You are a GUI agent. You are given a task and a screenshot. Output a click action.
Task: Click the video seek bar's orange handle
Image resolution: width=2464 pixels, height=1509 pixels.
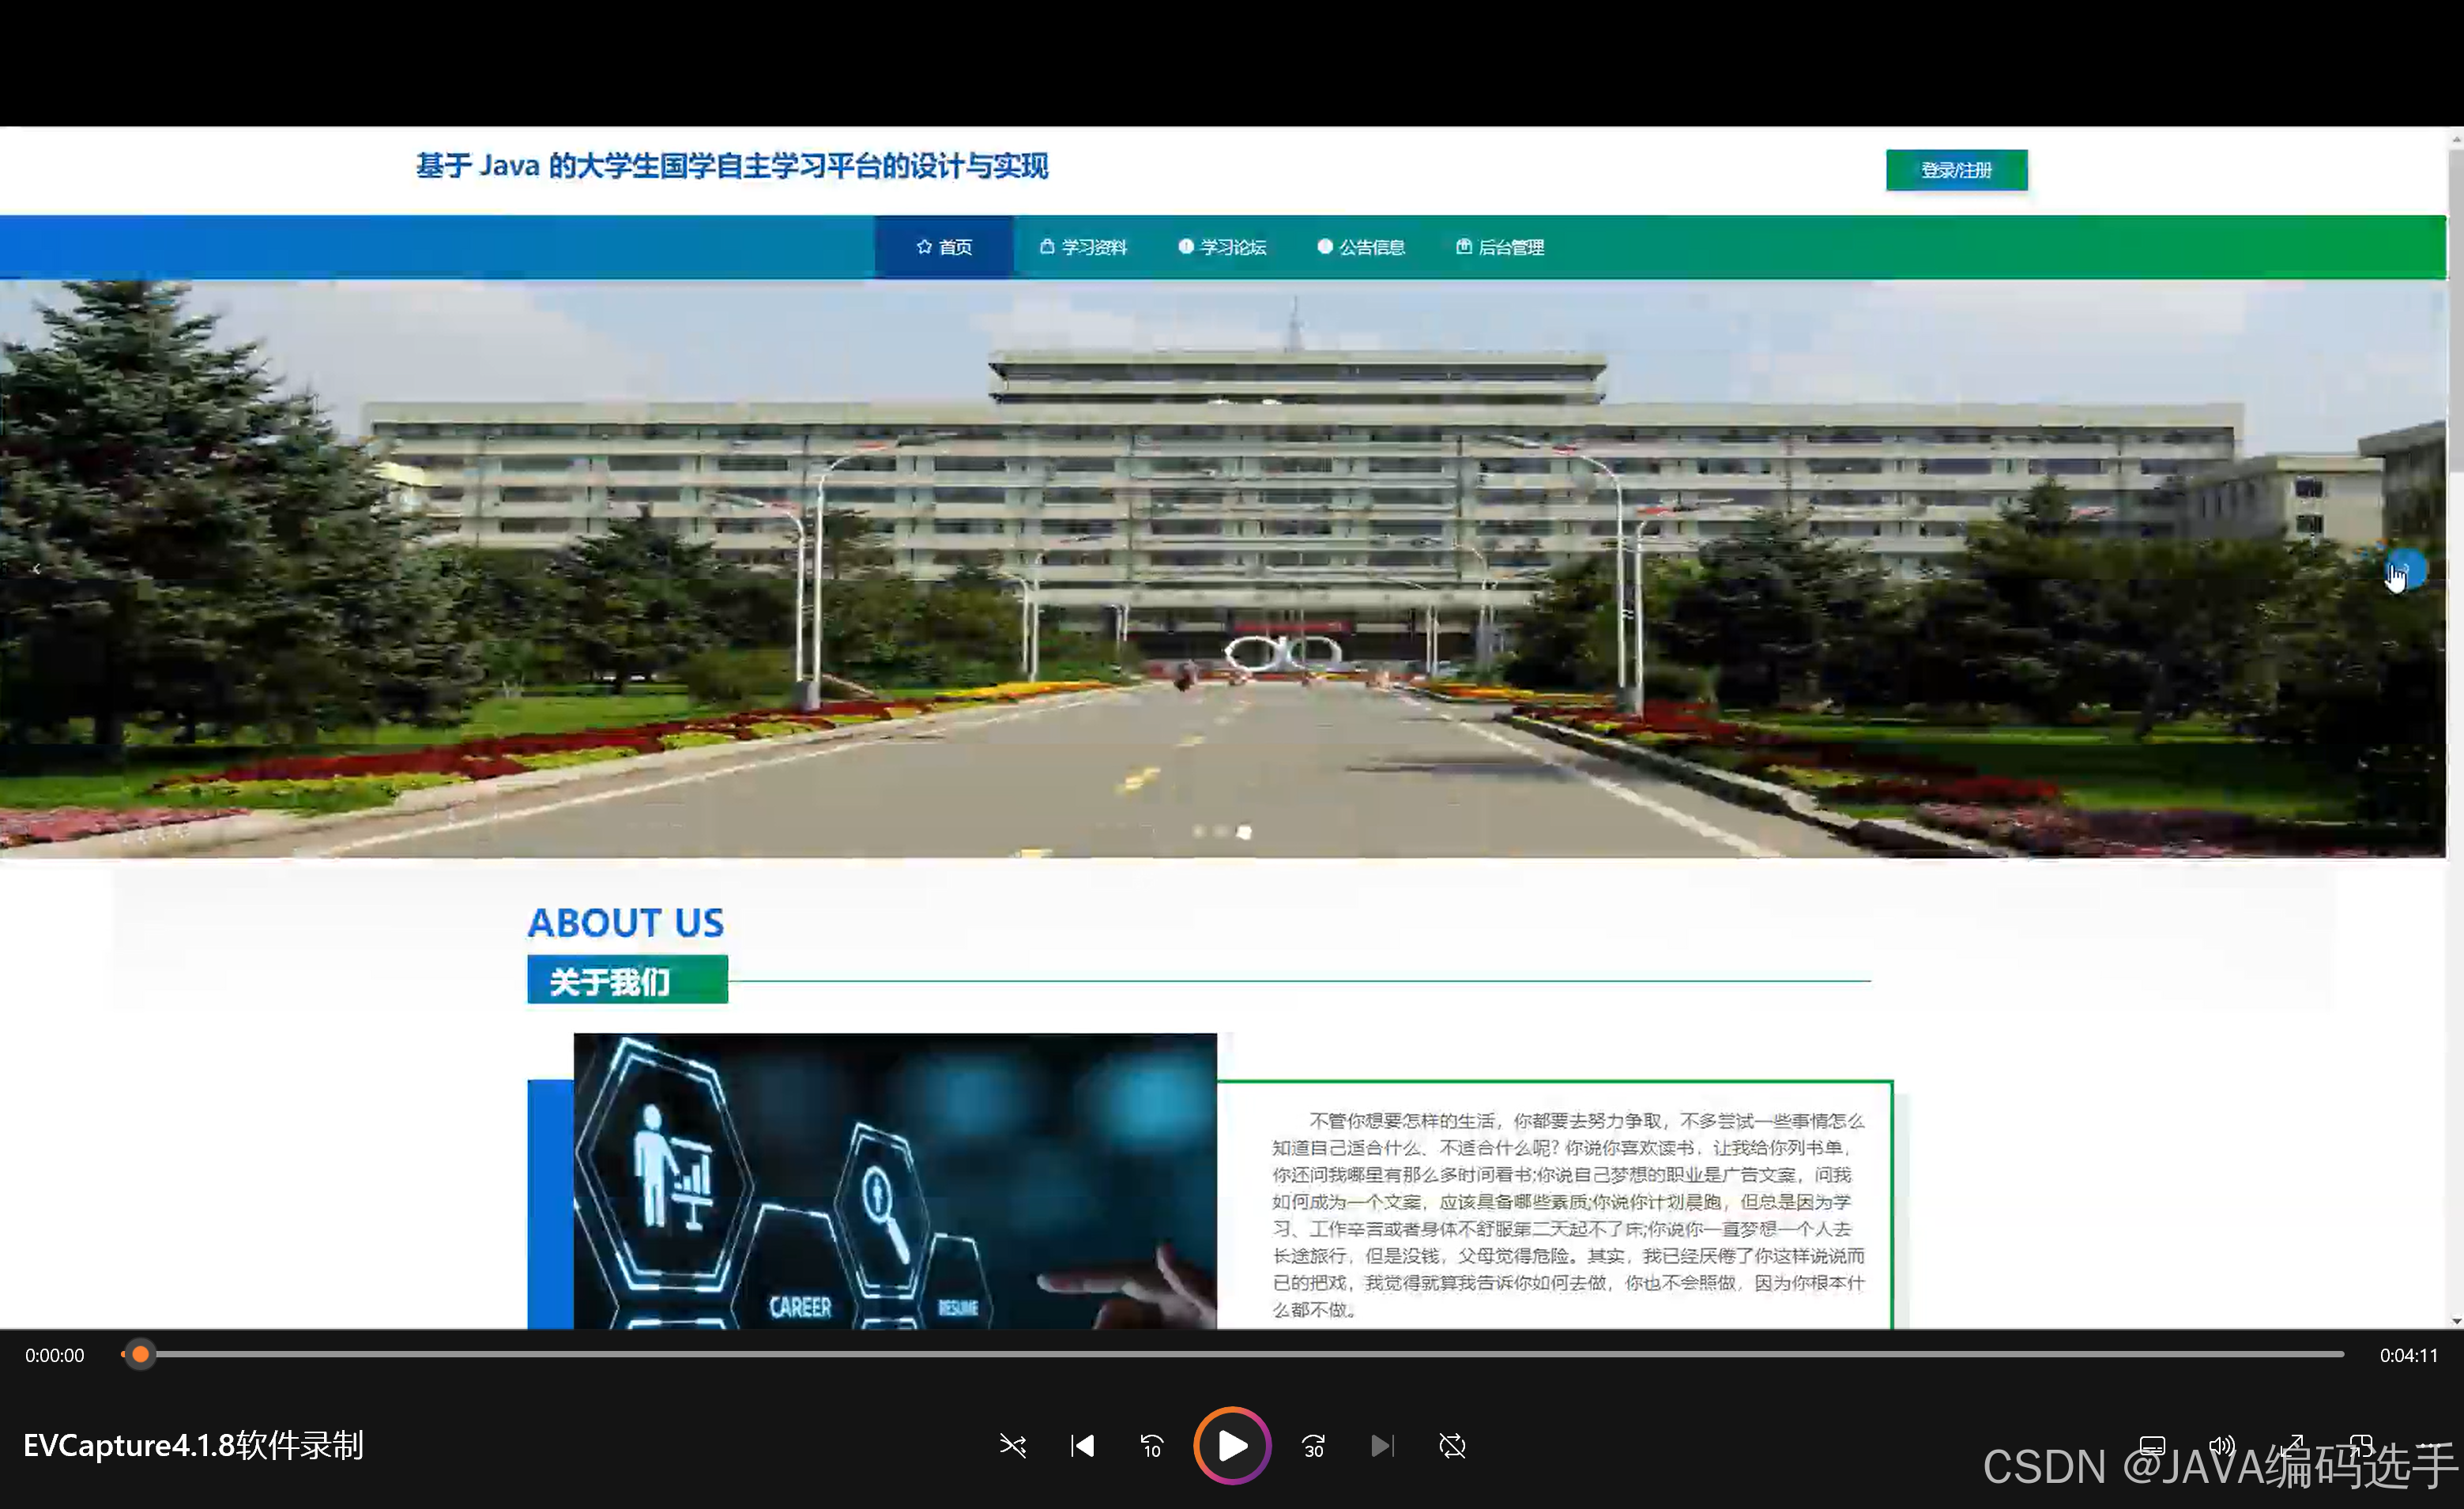click(x=140, y=1355)
